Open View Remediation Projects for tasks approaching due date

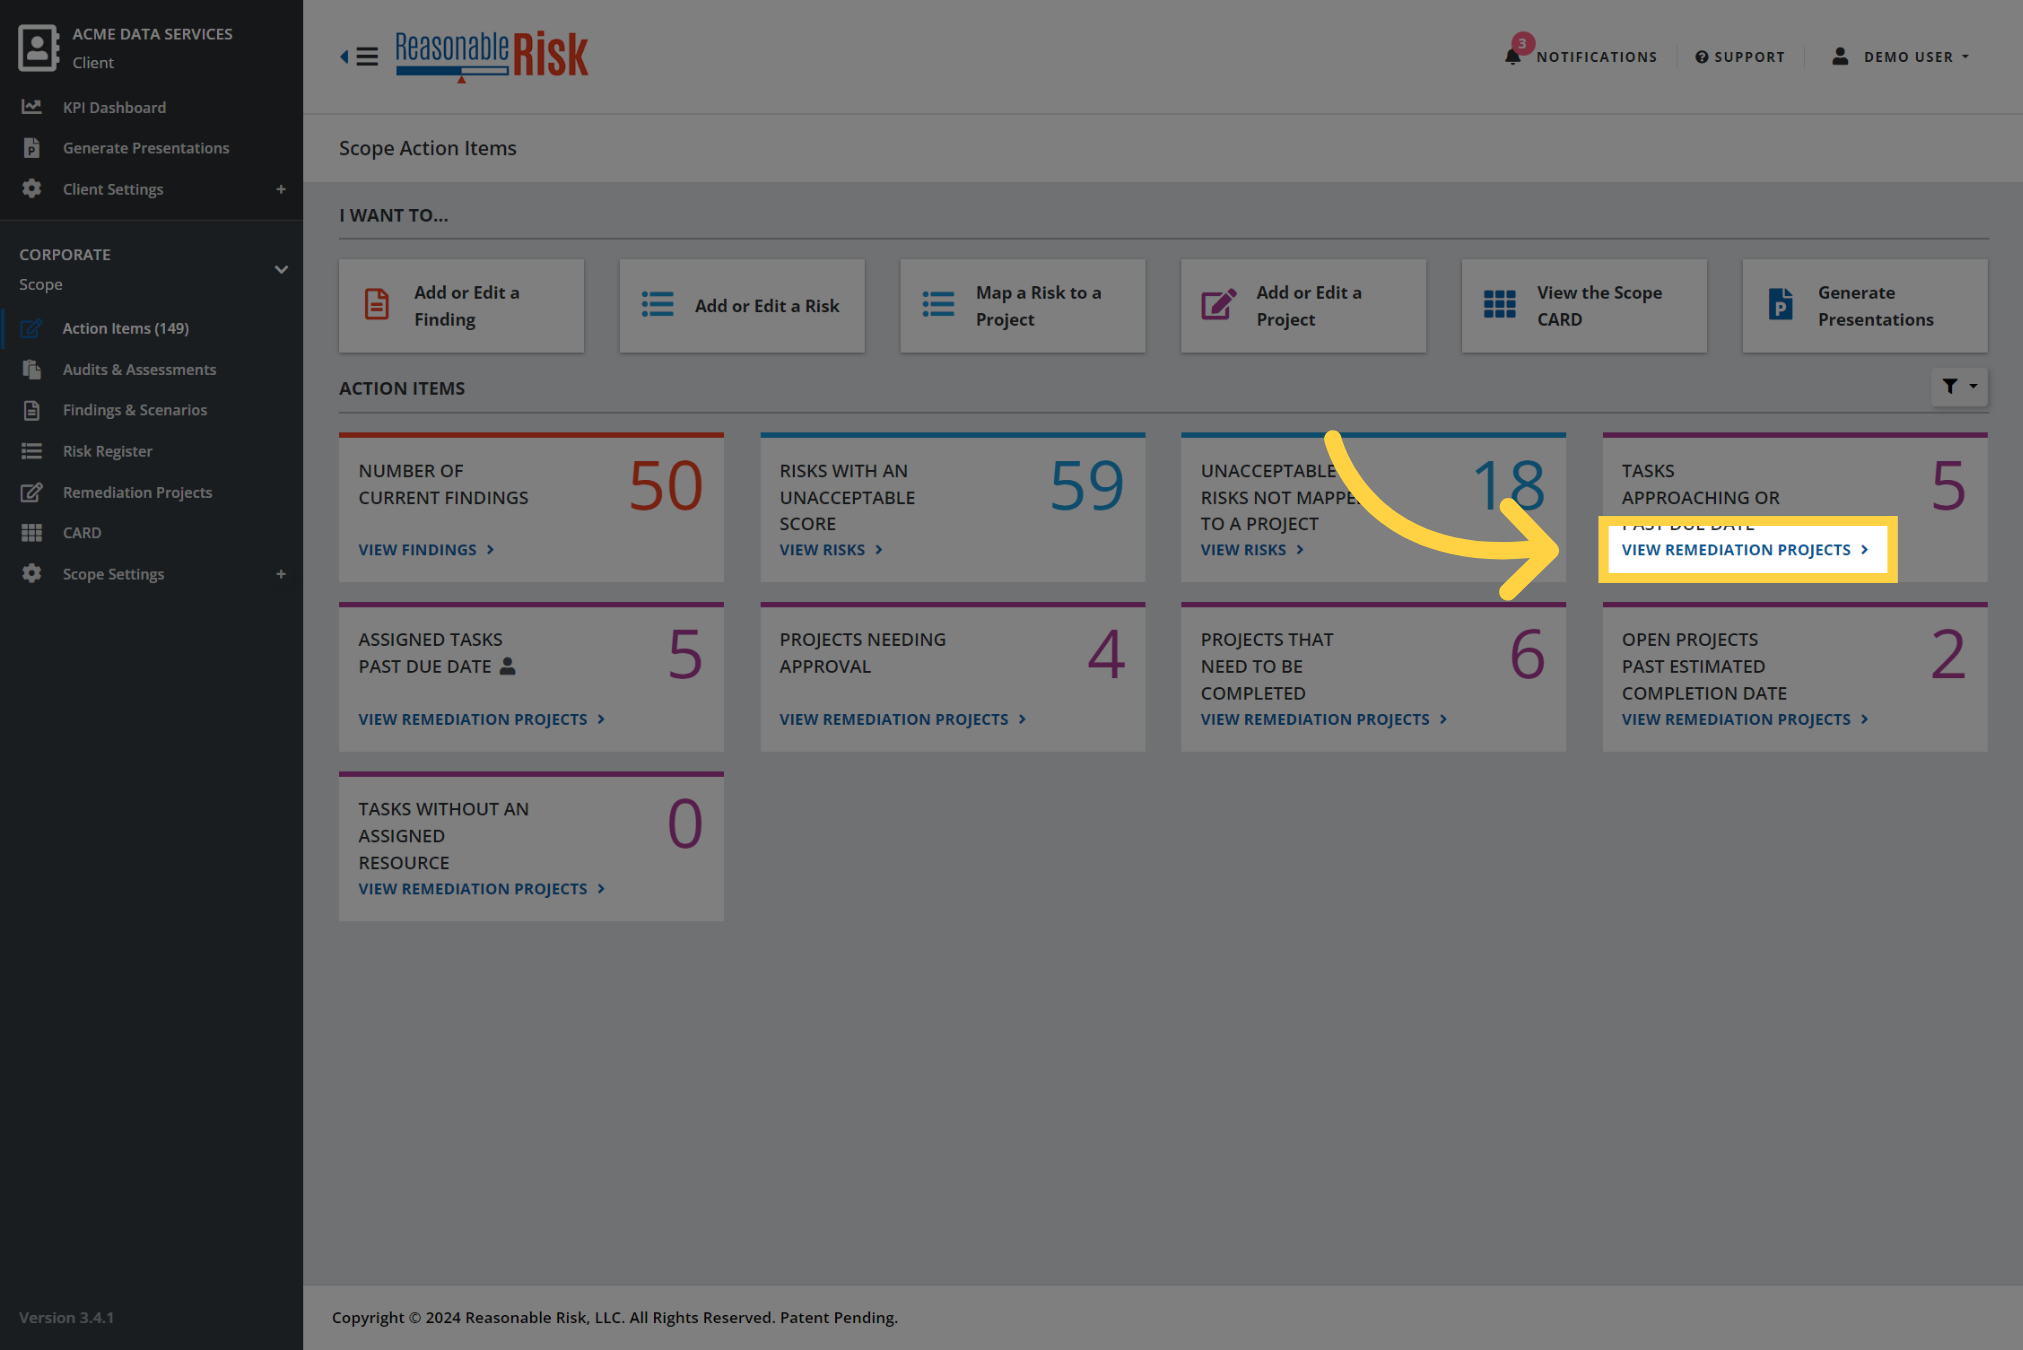[x=1745, y=550]
